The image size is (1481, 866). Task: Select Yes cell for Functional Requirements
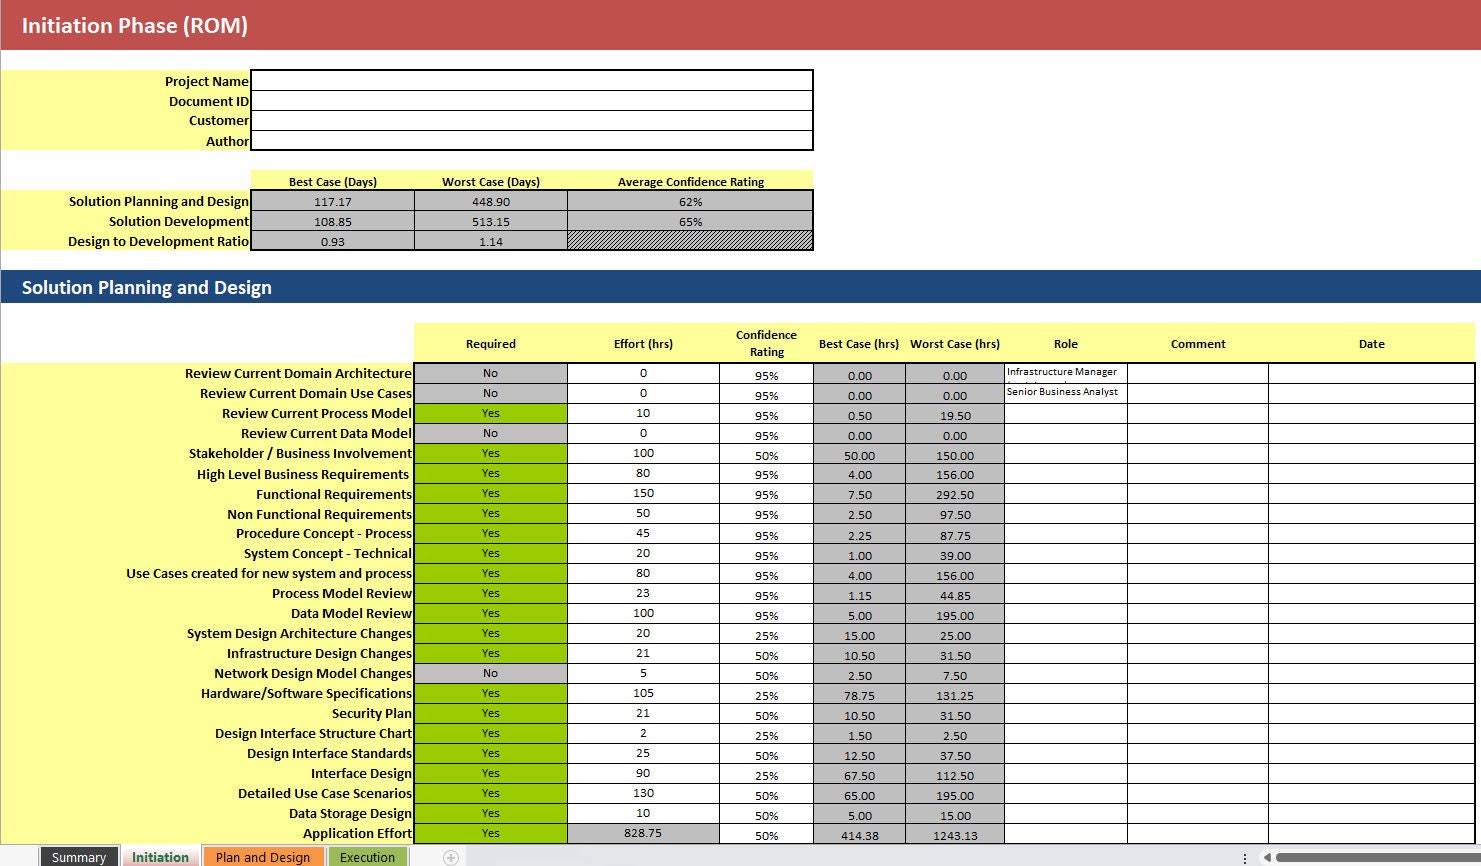point(490,493)
